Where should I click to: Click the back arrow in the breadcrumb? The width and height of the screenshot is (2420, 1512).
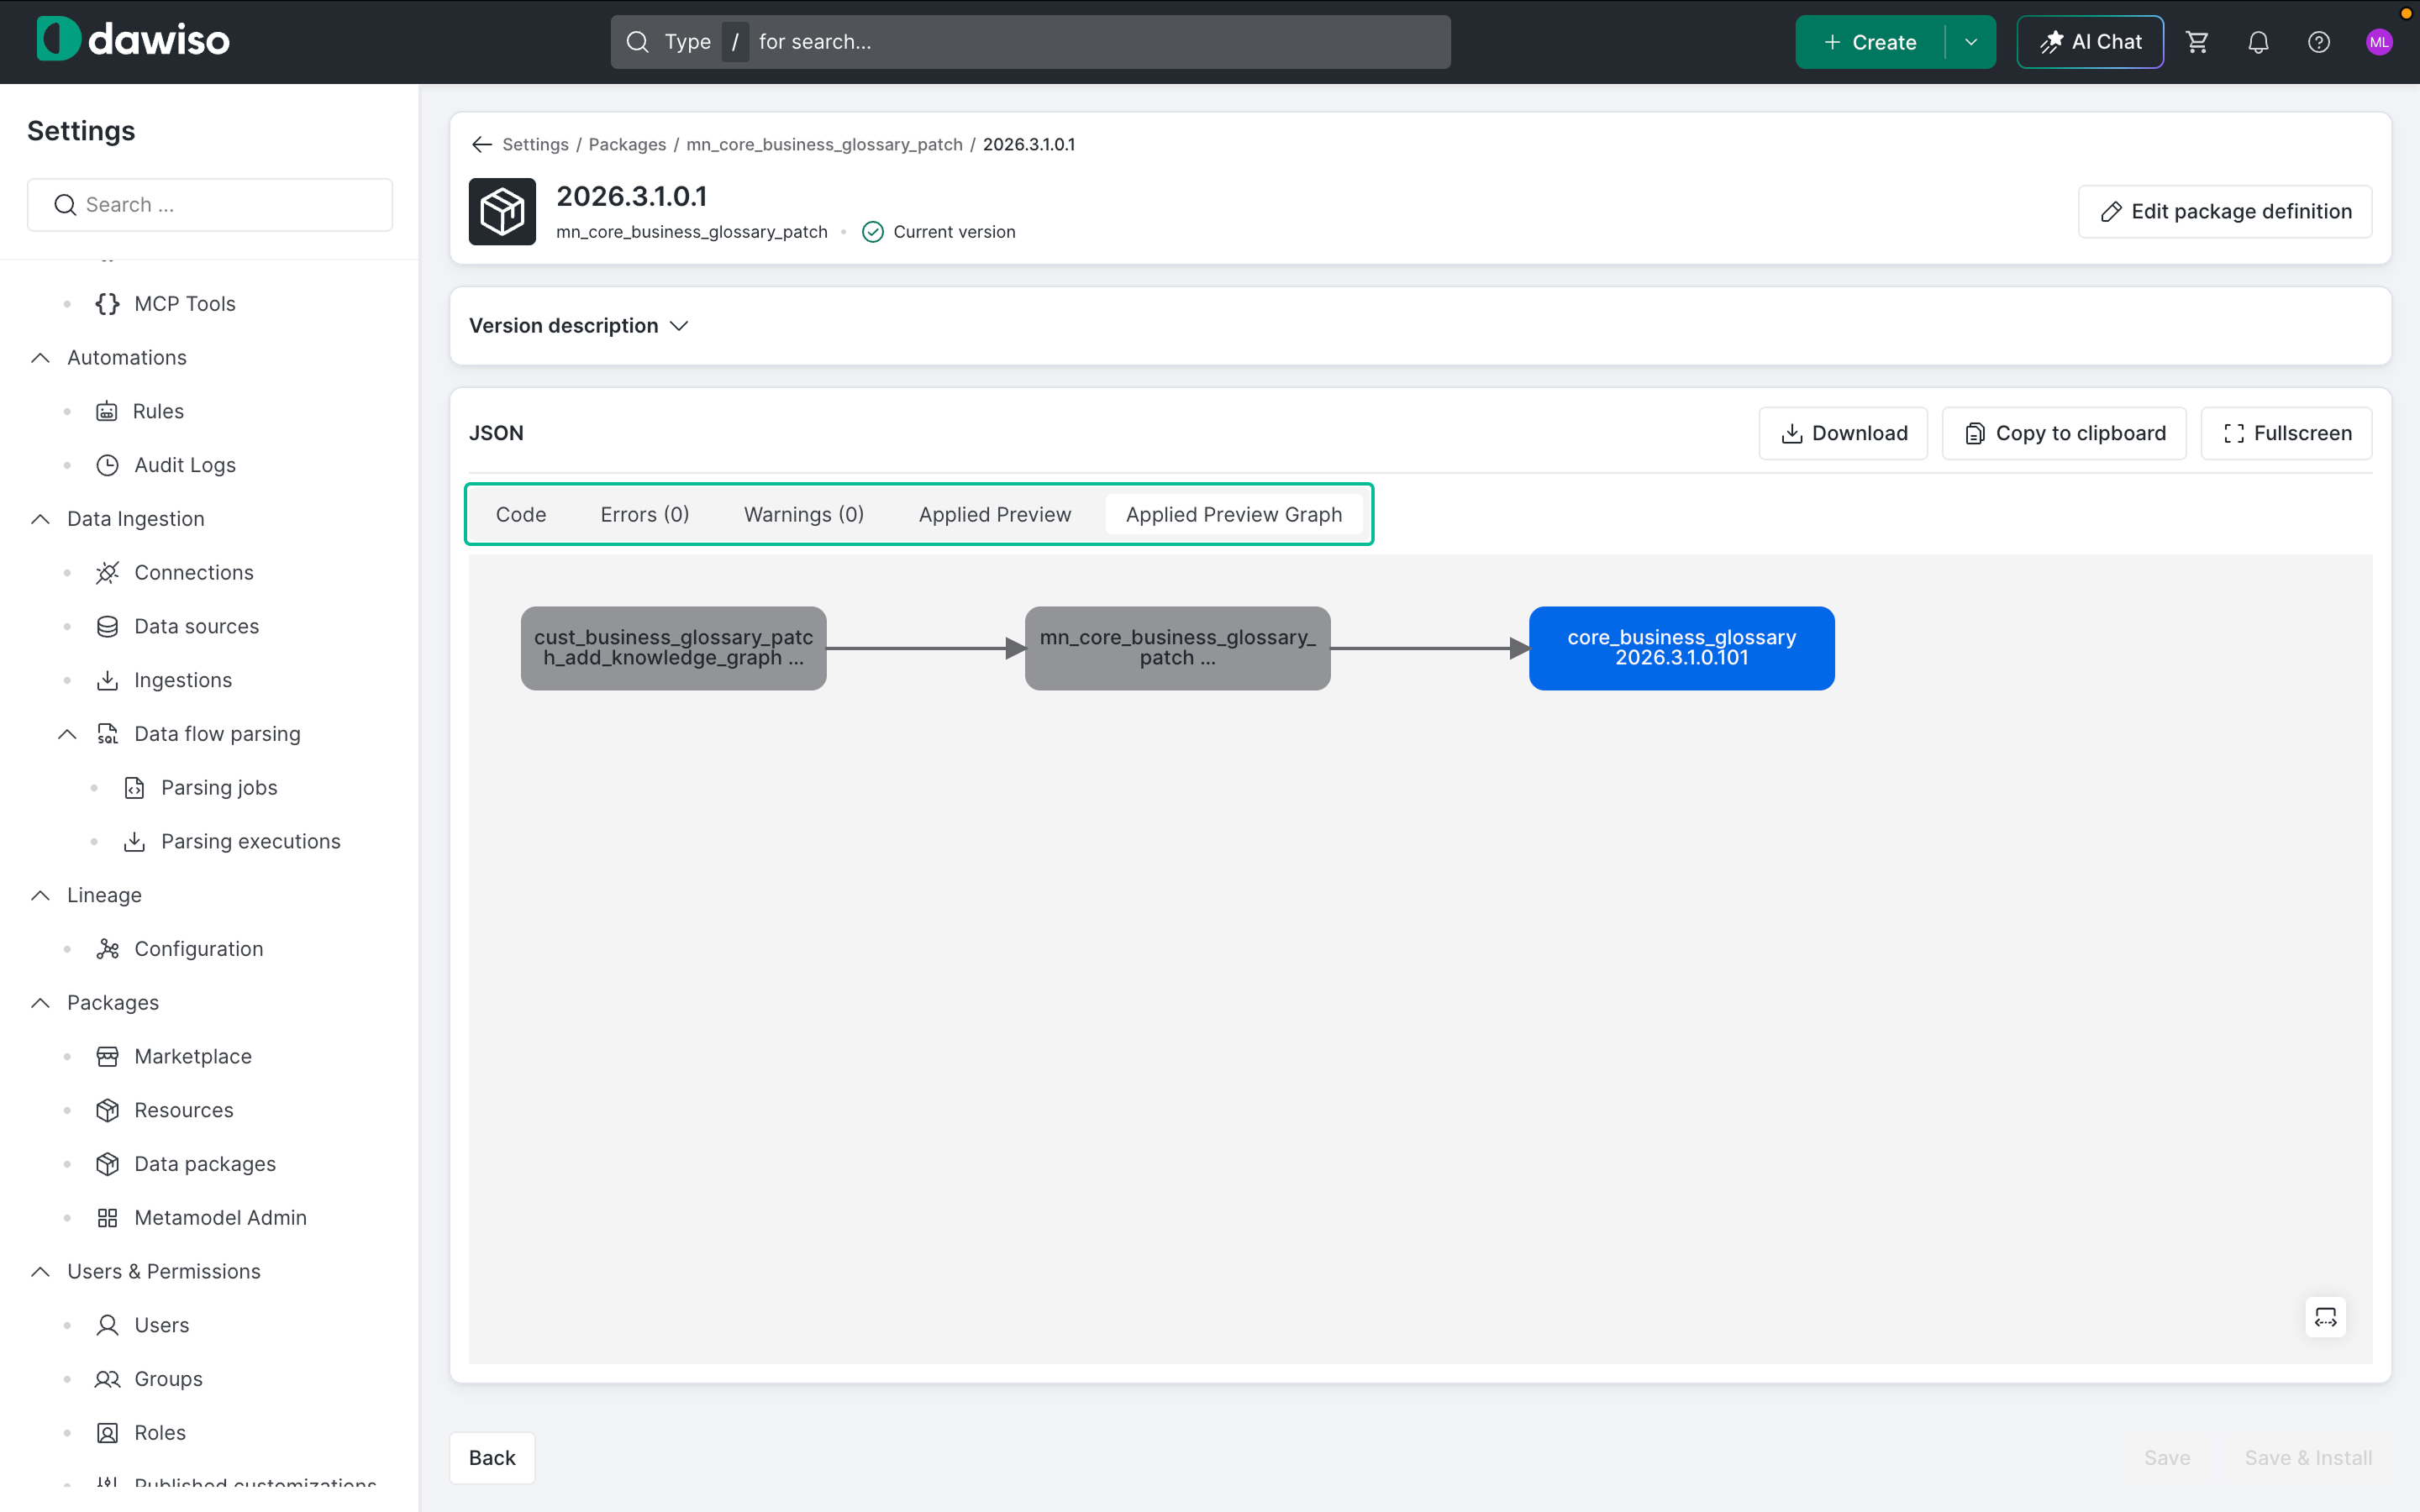point(482,144)
